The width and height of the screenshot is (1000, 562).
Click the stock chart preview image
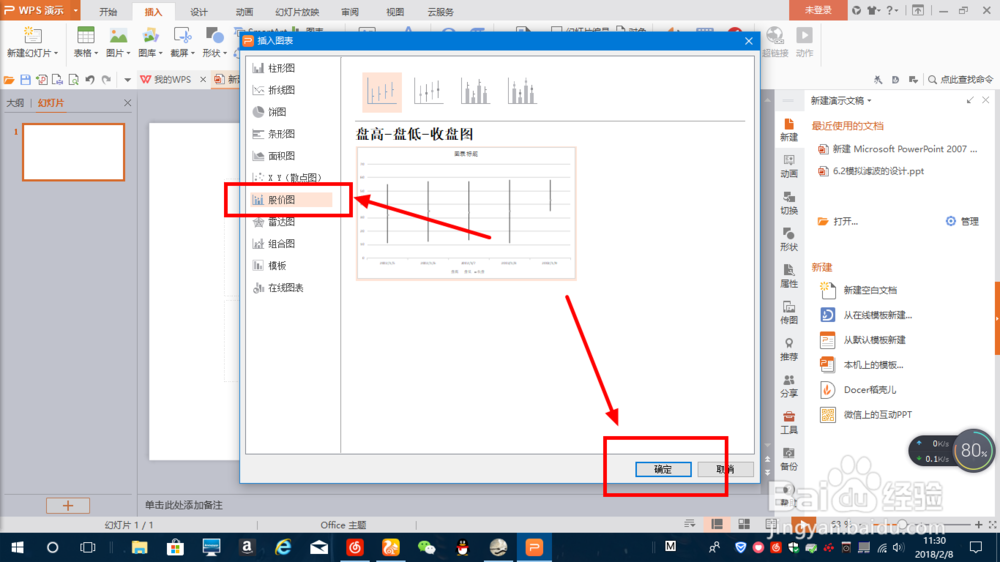pyautogui.click(x=466, y=213)
